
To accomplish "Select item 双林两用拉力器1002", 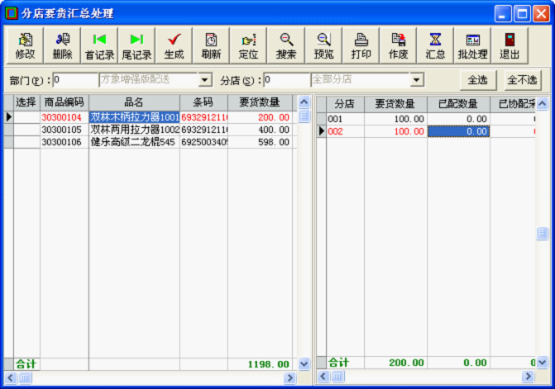I will pos(135,130).
